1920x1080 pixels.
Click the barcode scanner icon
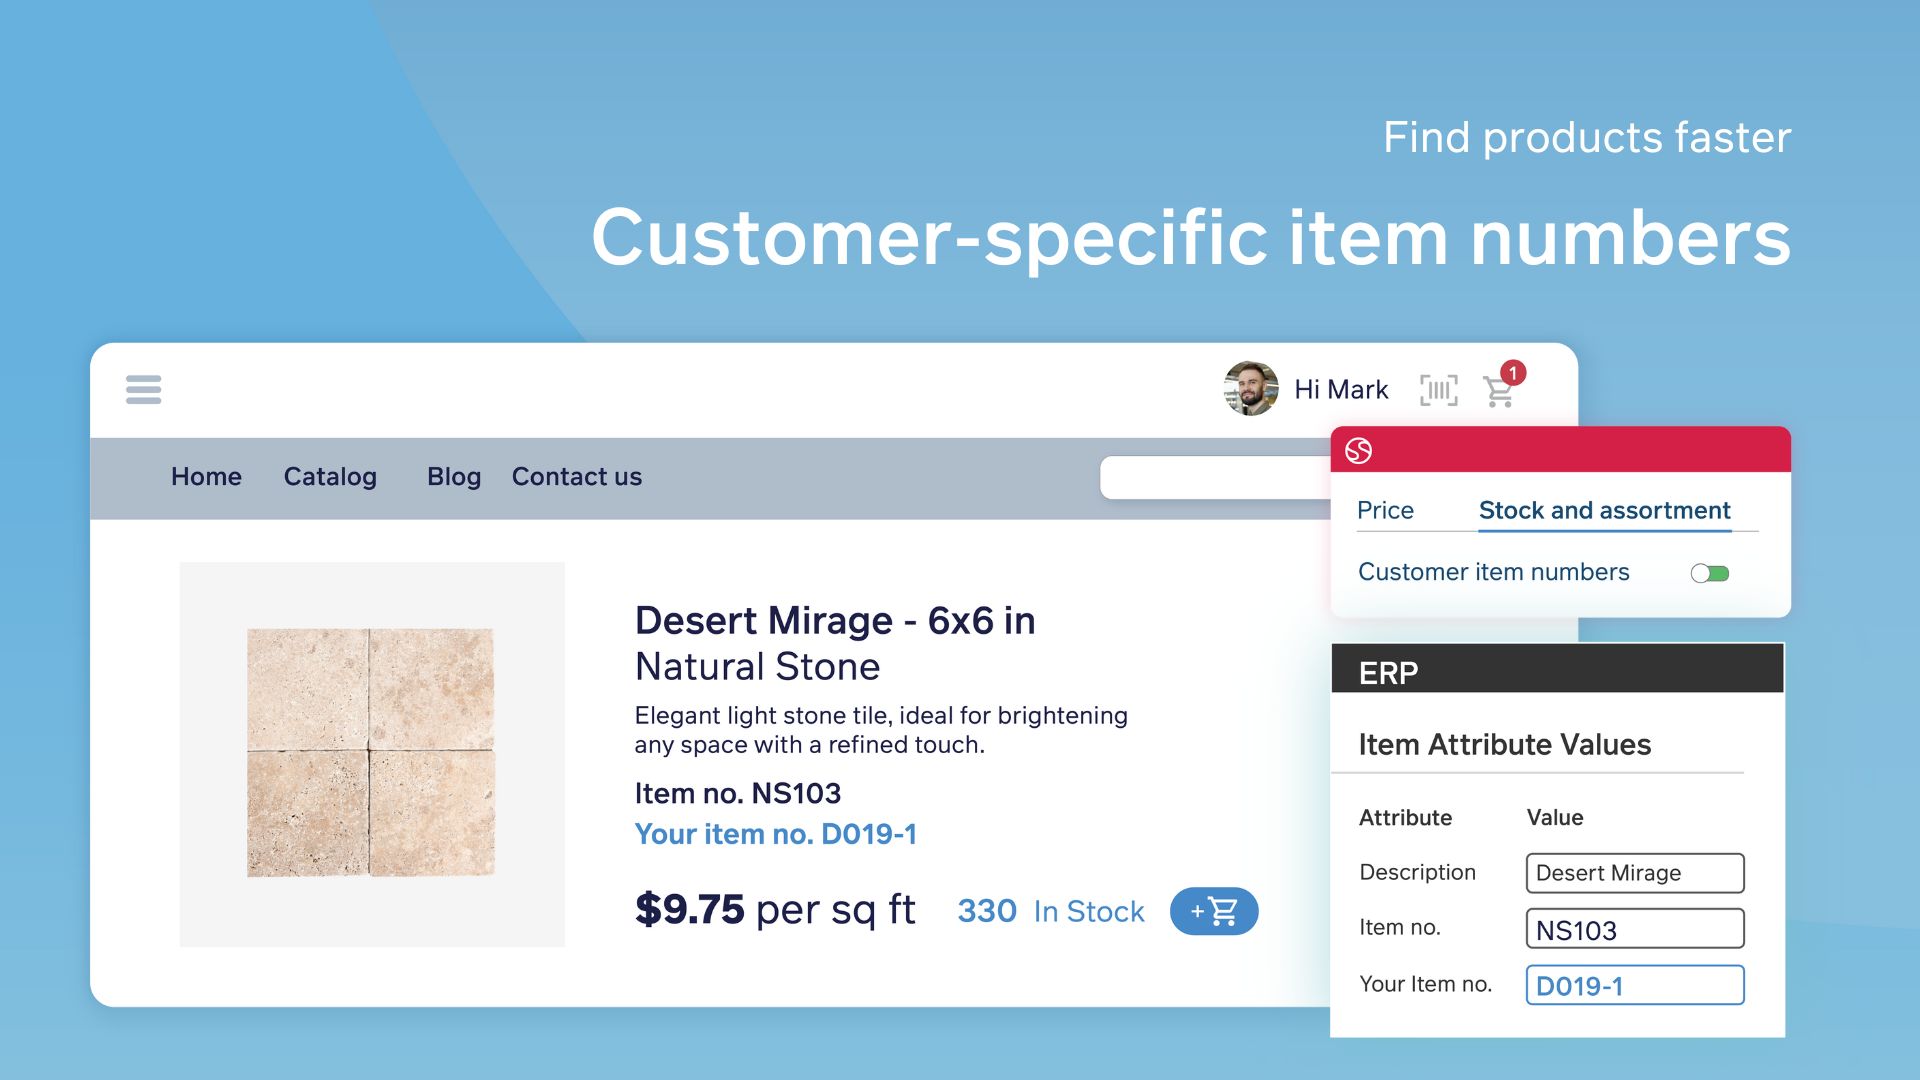pos(1438,390)
